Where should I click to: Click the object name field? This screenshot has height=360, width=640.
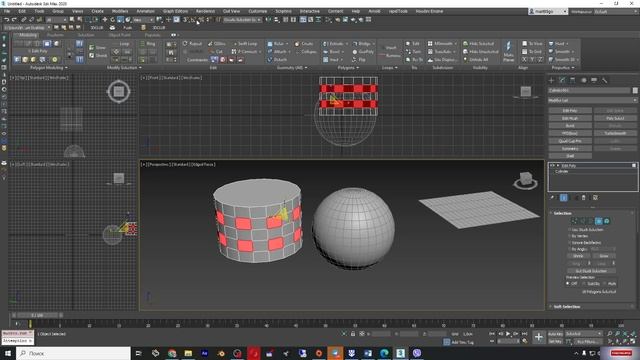589,90
